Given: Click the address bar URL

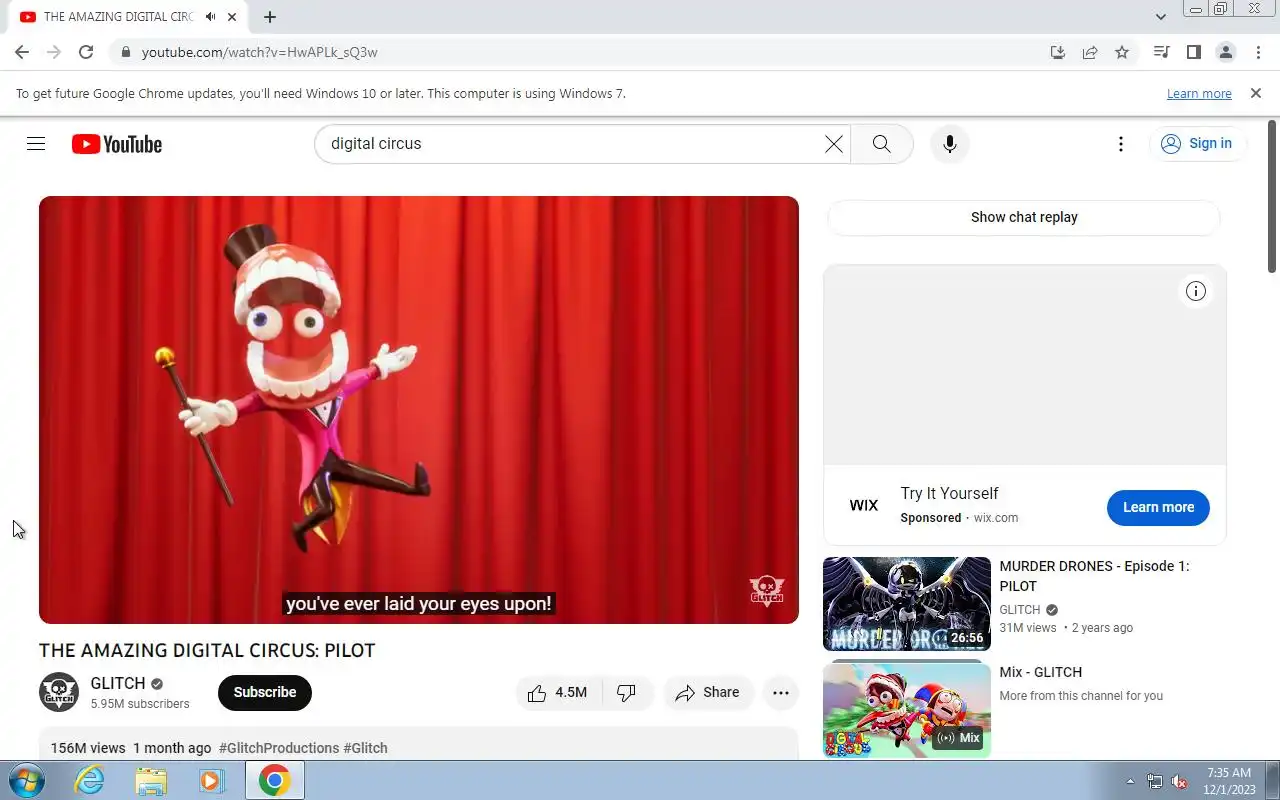Looking at the screenshot, I should click(x=260, y=52).
